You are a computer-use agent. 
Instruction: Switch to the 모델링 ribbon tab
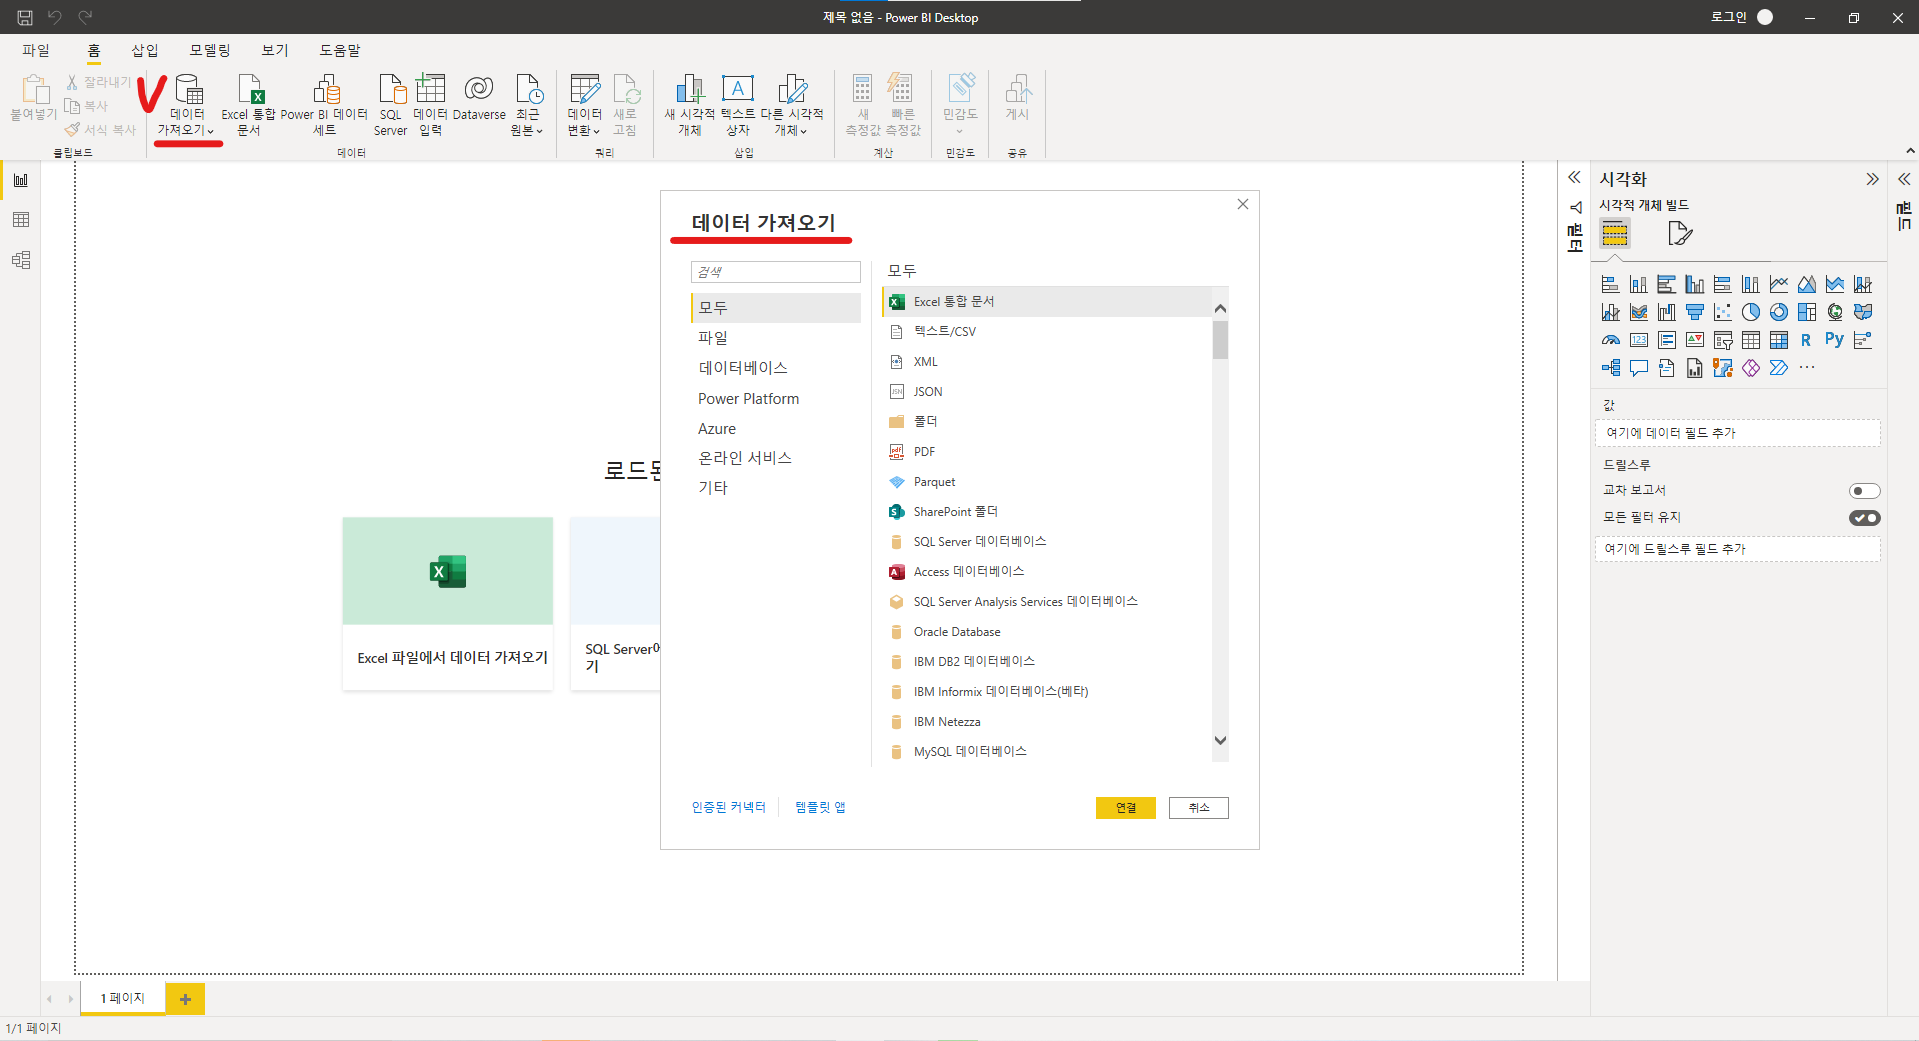click(210, 50)
